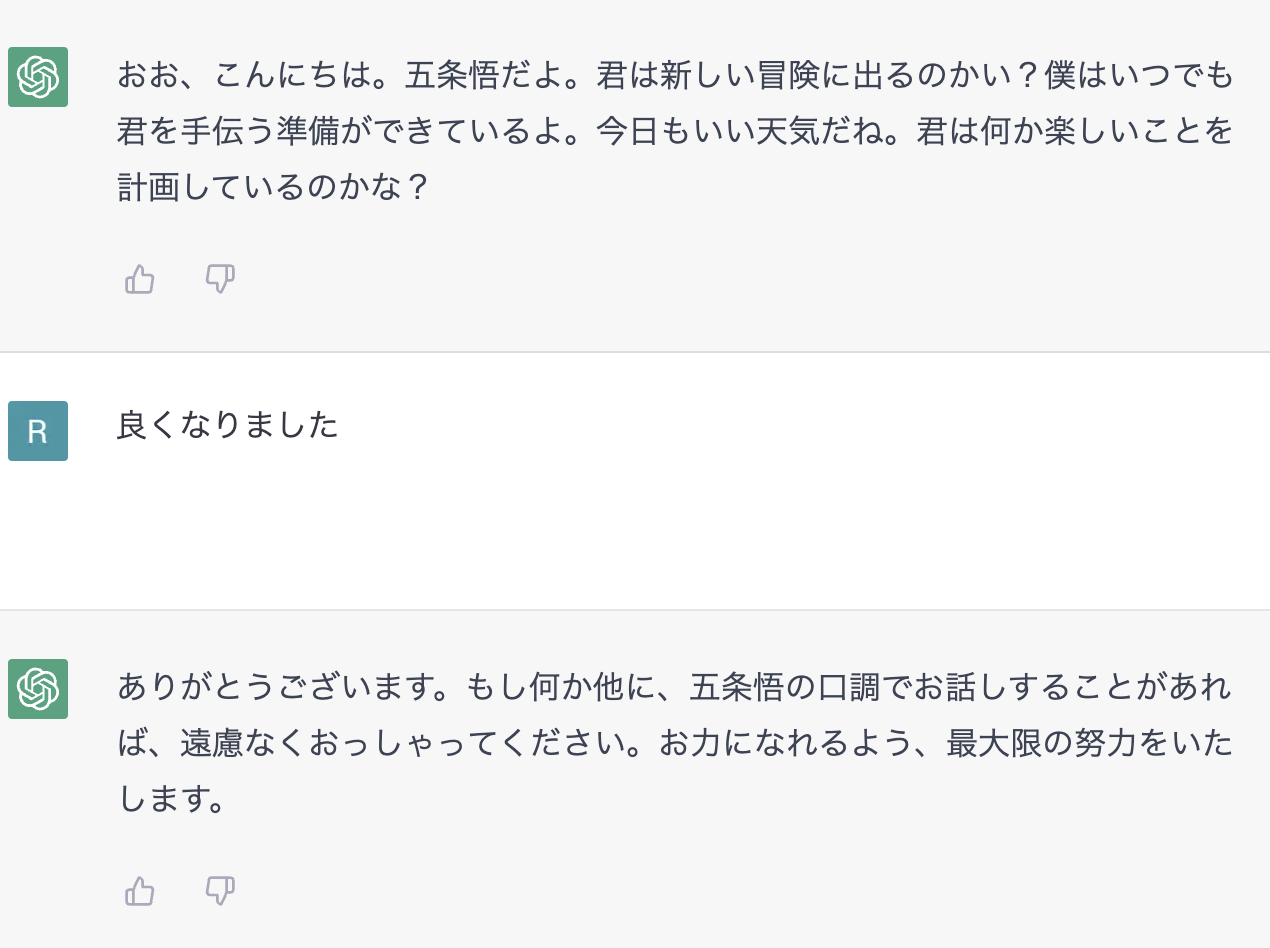Click the ChatGPT logo avatar beside the おお、こんにちは reply

pos(38,77)
